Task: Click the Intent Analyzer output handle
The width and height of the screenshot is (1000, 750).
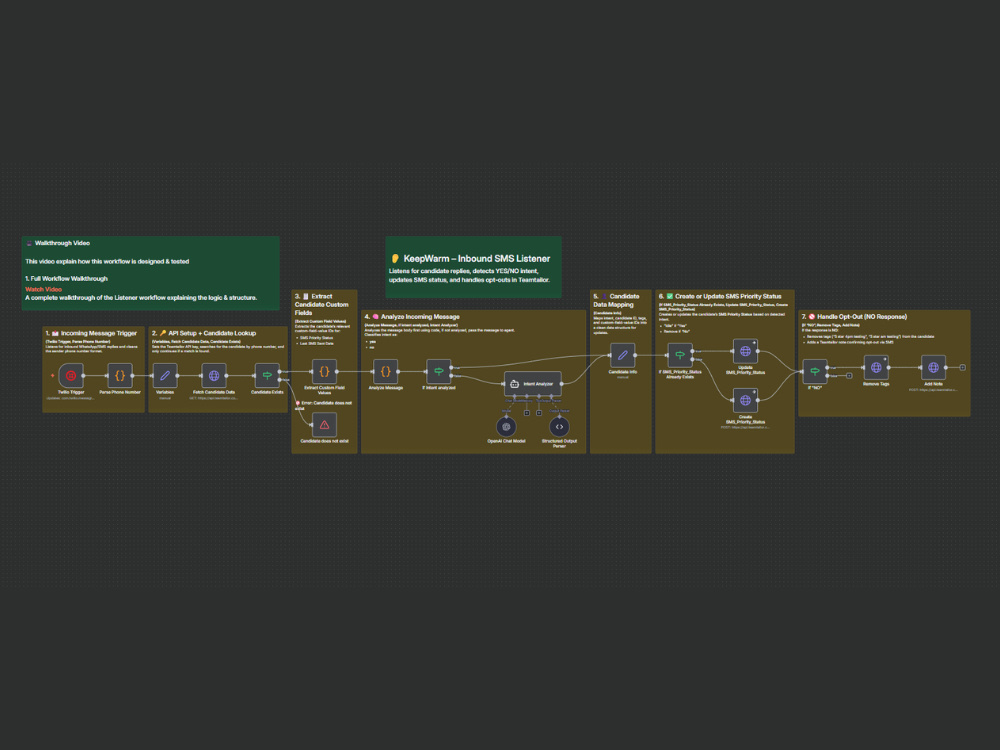Action: tap(562, 383)
